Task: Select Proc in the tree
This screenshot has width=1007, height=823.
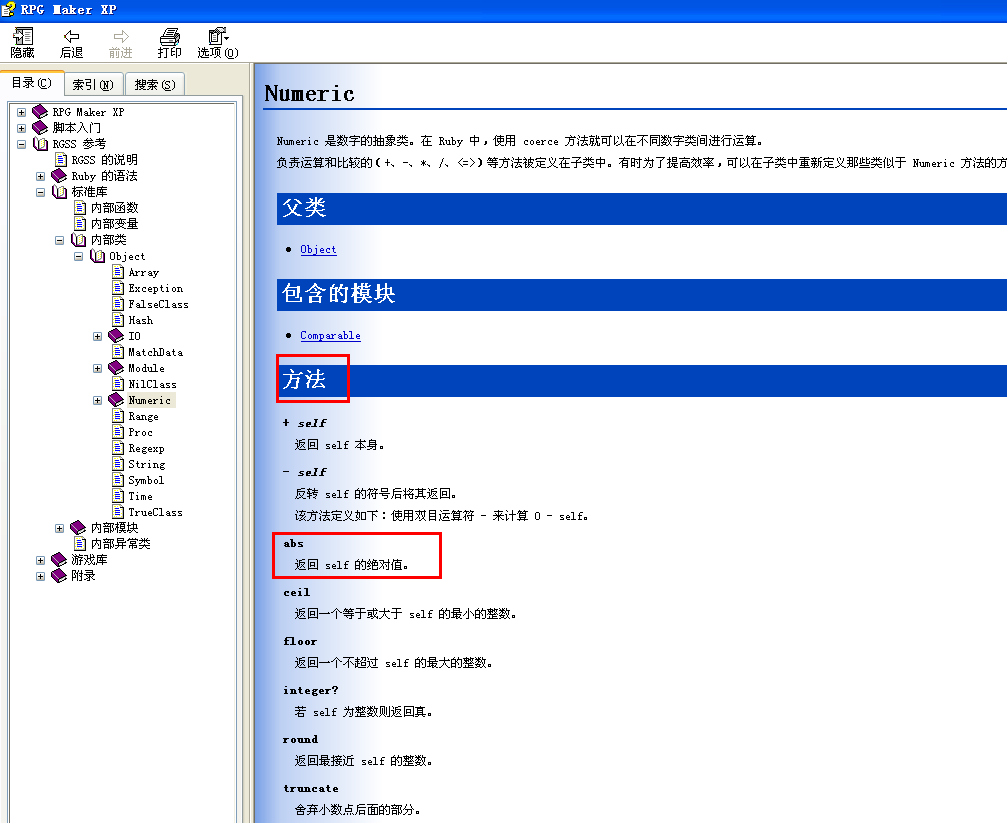Action: [x=141, y=432]
